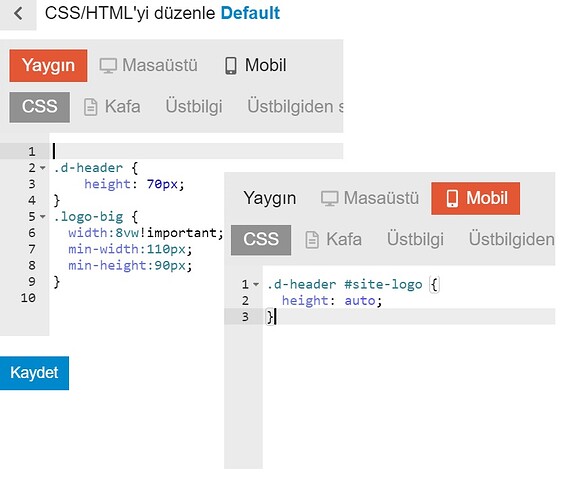Select the Mobil phone icon in upper panel
Image resolution: width=577 pixels, height=500 pixels.
[231, 66]
